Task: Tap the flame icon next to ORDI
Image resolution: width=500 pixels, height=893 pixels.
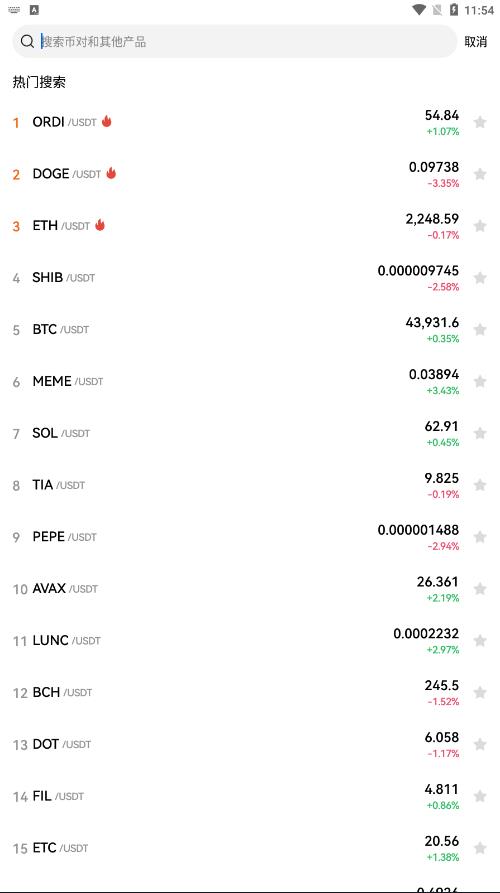Action: point(106,121)
